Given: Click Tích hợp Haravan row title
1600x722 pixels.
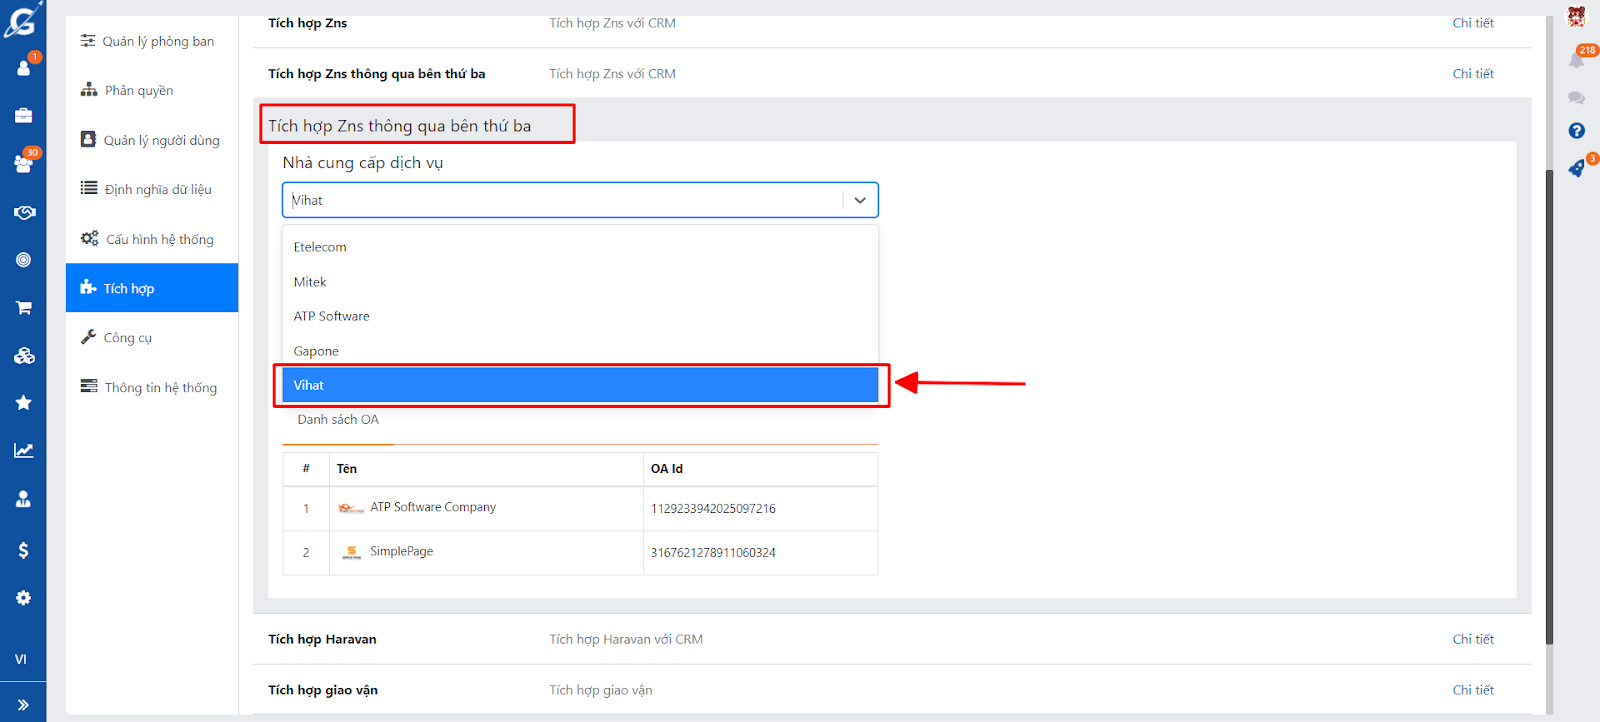Looking at the screenshot, I should click(x=322, y=639).
